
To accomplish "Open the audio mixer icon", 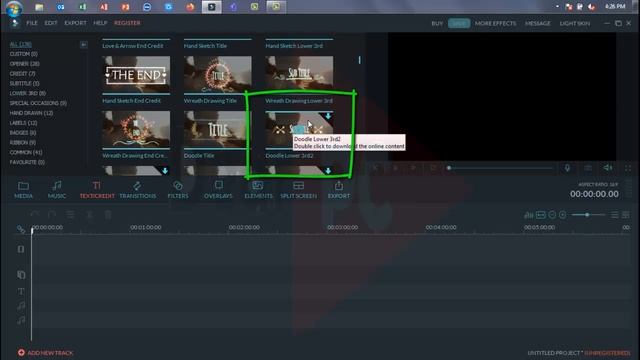I will pyautogui.click(x=529, y=215).
